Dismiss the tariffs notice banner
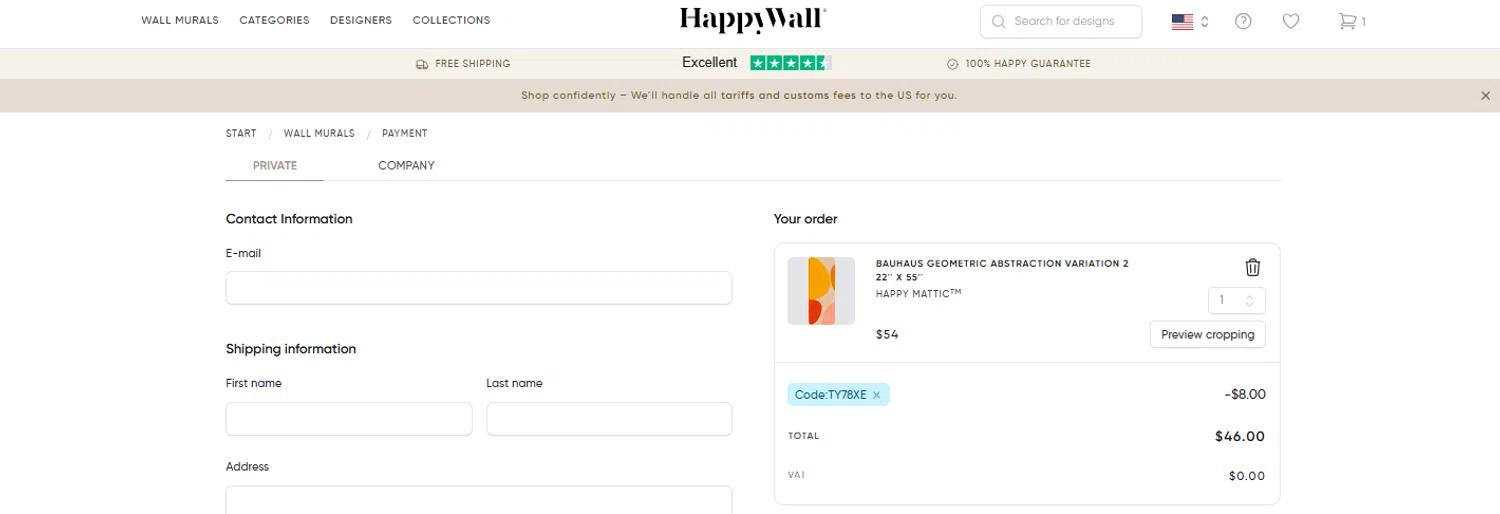 (x=1485, y=96)
